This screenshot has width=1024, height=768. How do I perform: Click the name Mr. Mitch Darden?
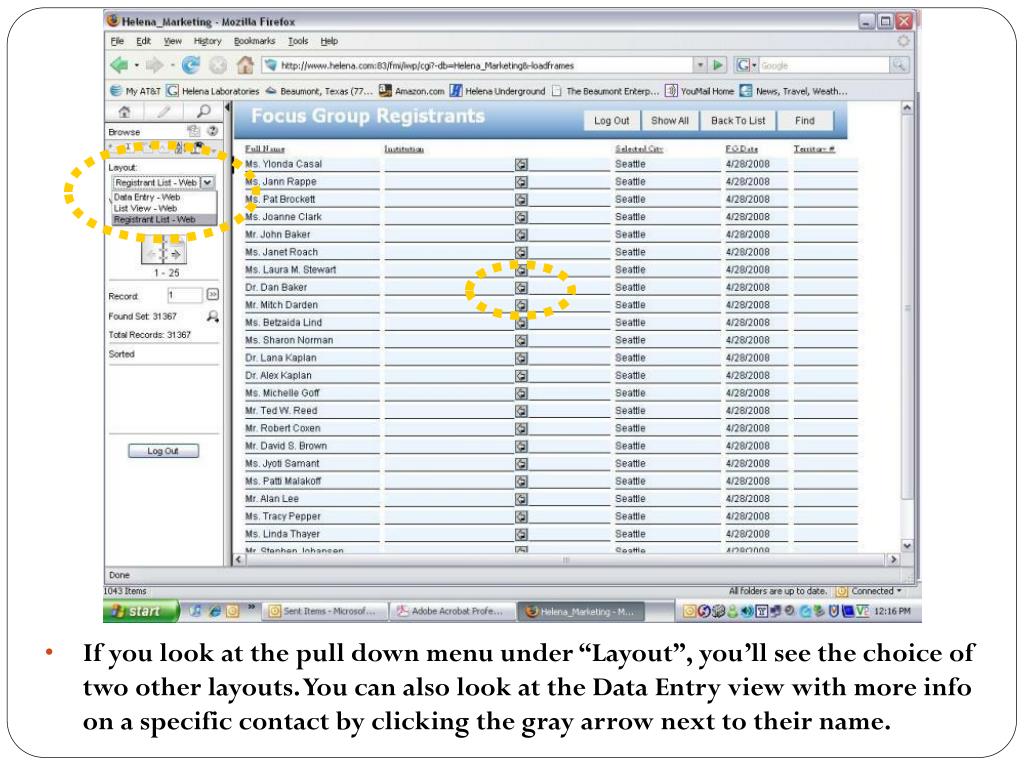pyautogui.click(x=281, y=306)
